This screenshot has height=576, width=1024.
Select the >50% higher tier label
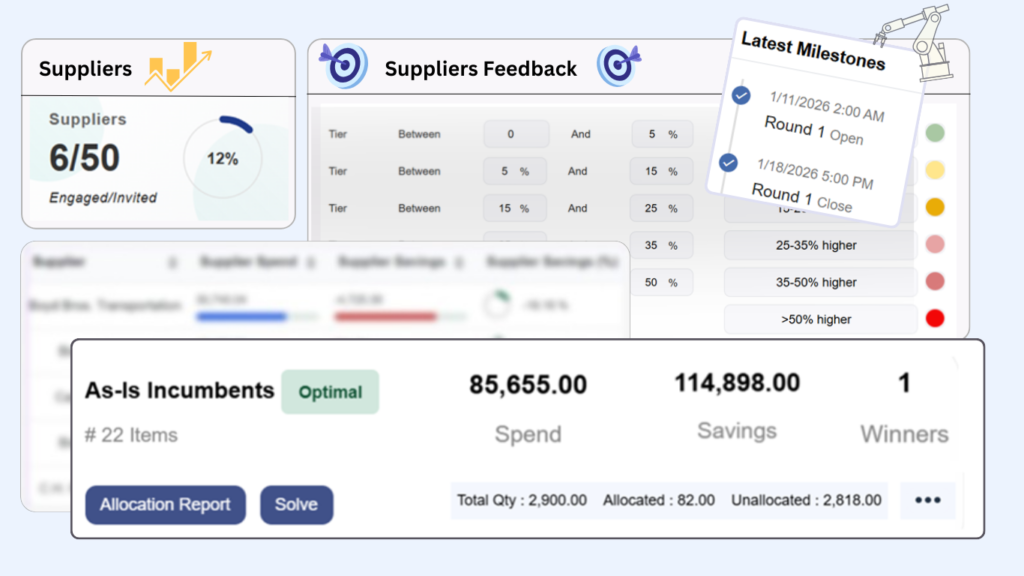(x=819, y=319)
